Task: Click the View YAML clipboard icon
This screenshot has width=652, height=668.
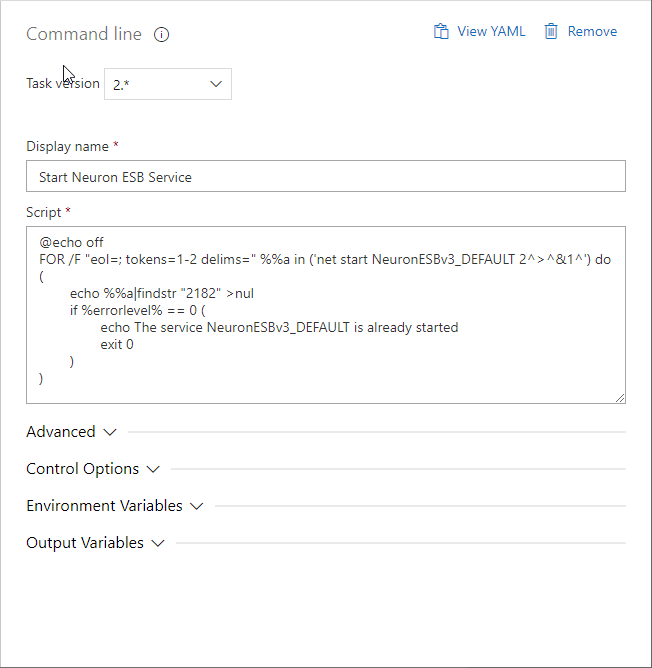Action: (x=441, y=32)
